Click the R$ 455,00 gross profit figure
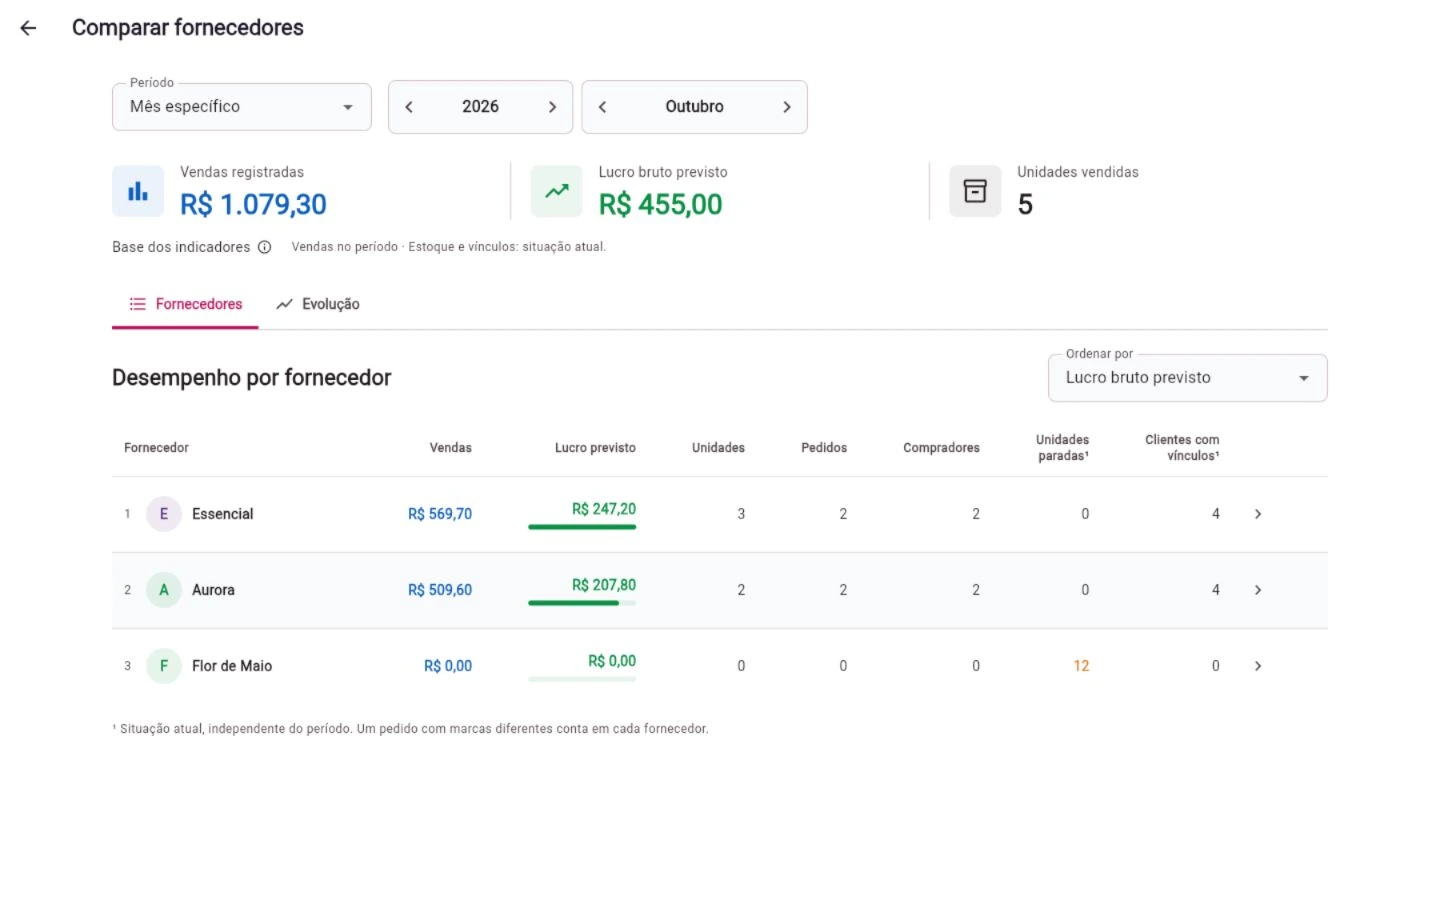The width and height of the screenshot is (1440, 900). pyautogui.click(x=660, y=205)
